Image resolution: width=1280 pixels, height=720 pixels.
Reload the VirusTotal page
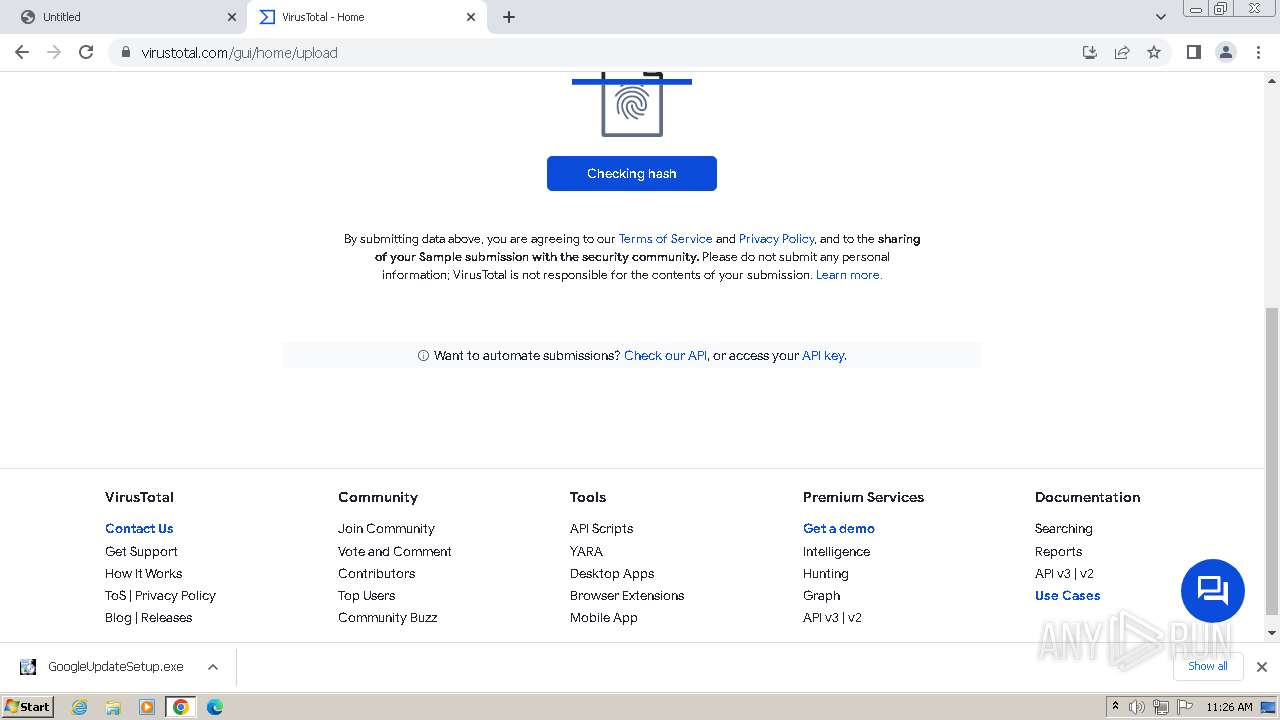[x=86, y=52]
